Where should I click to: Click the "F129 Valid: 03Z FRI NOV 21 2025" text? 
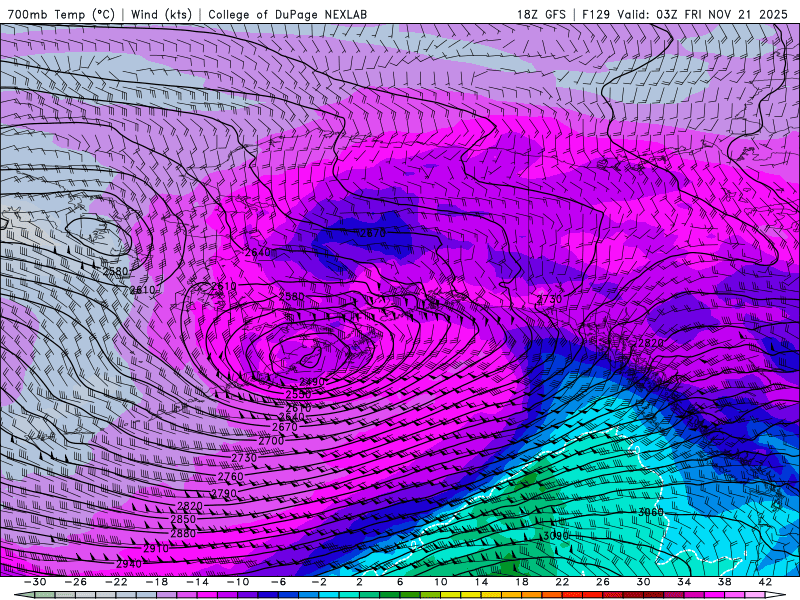(x=685, y=14)
